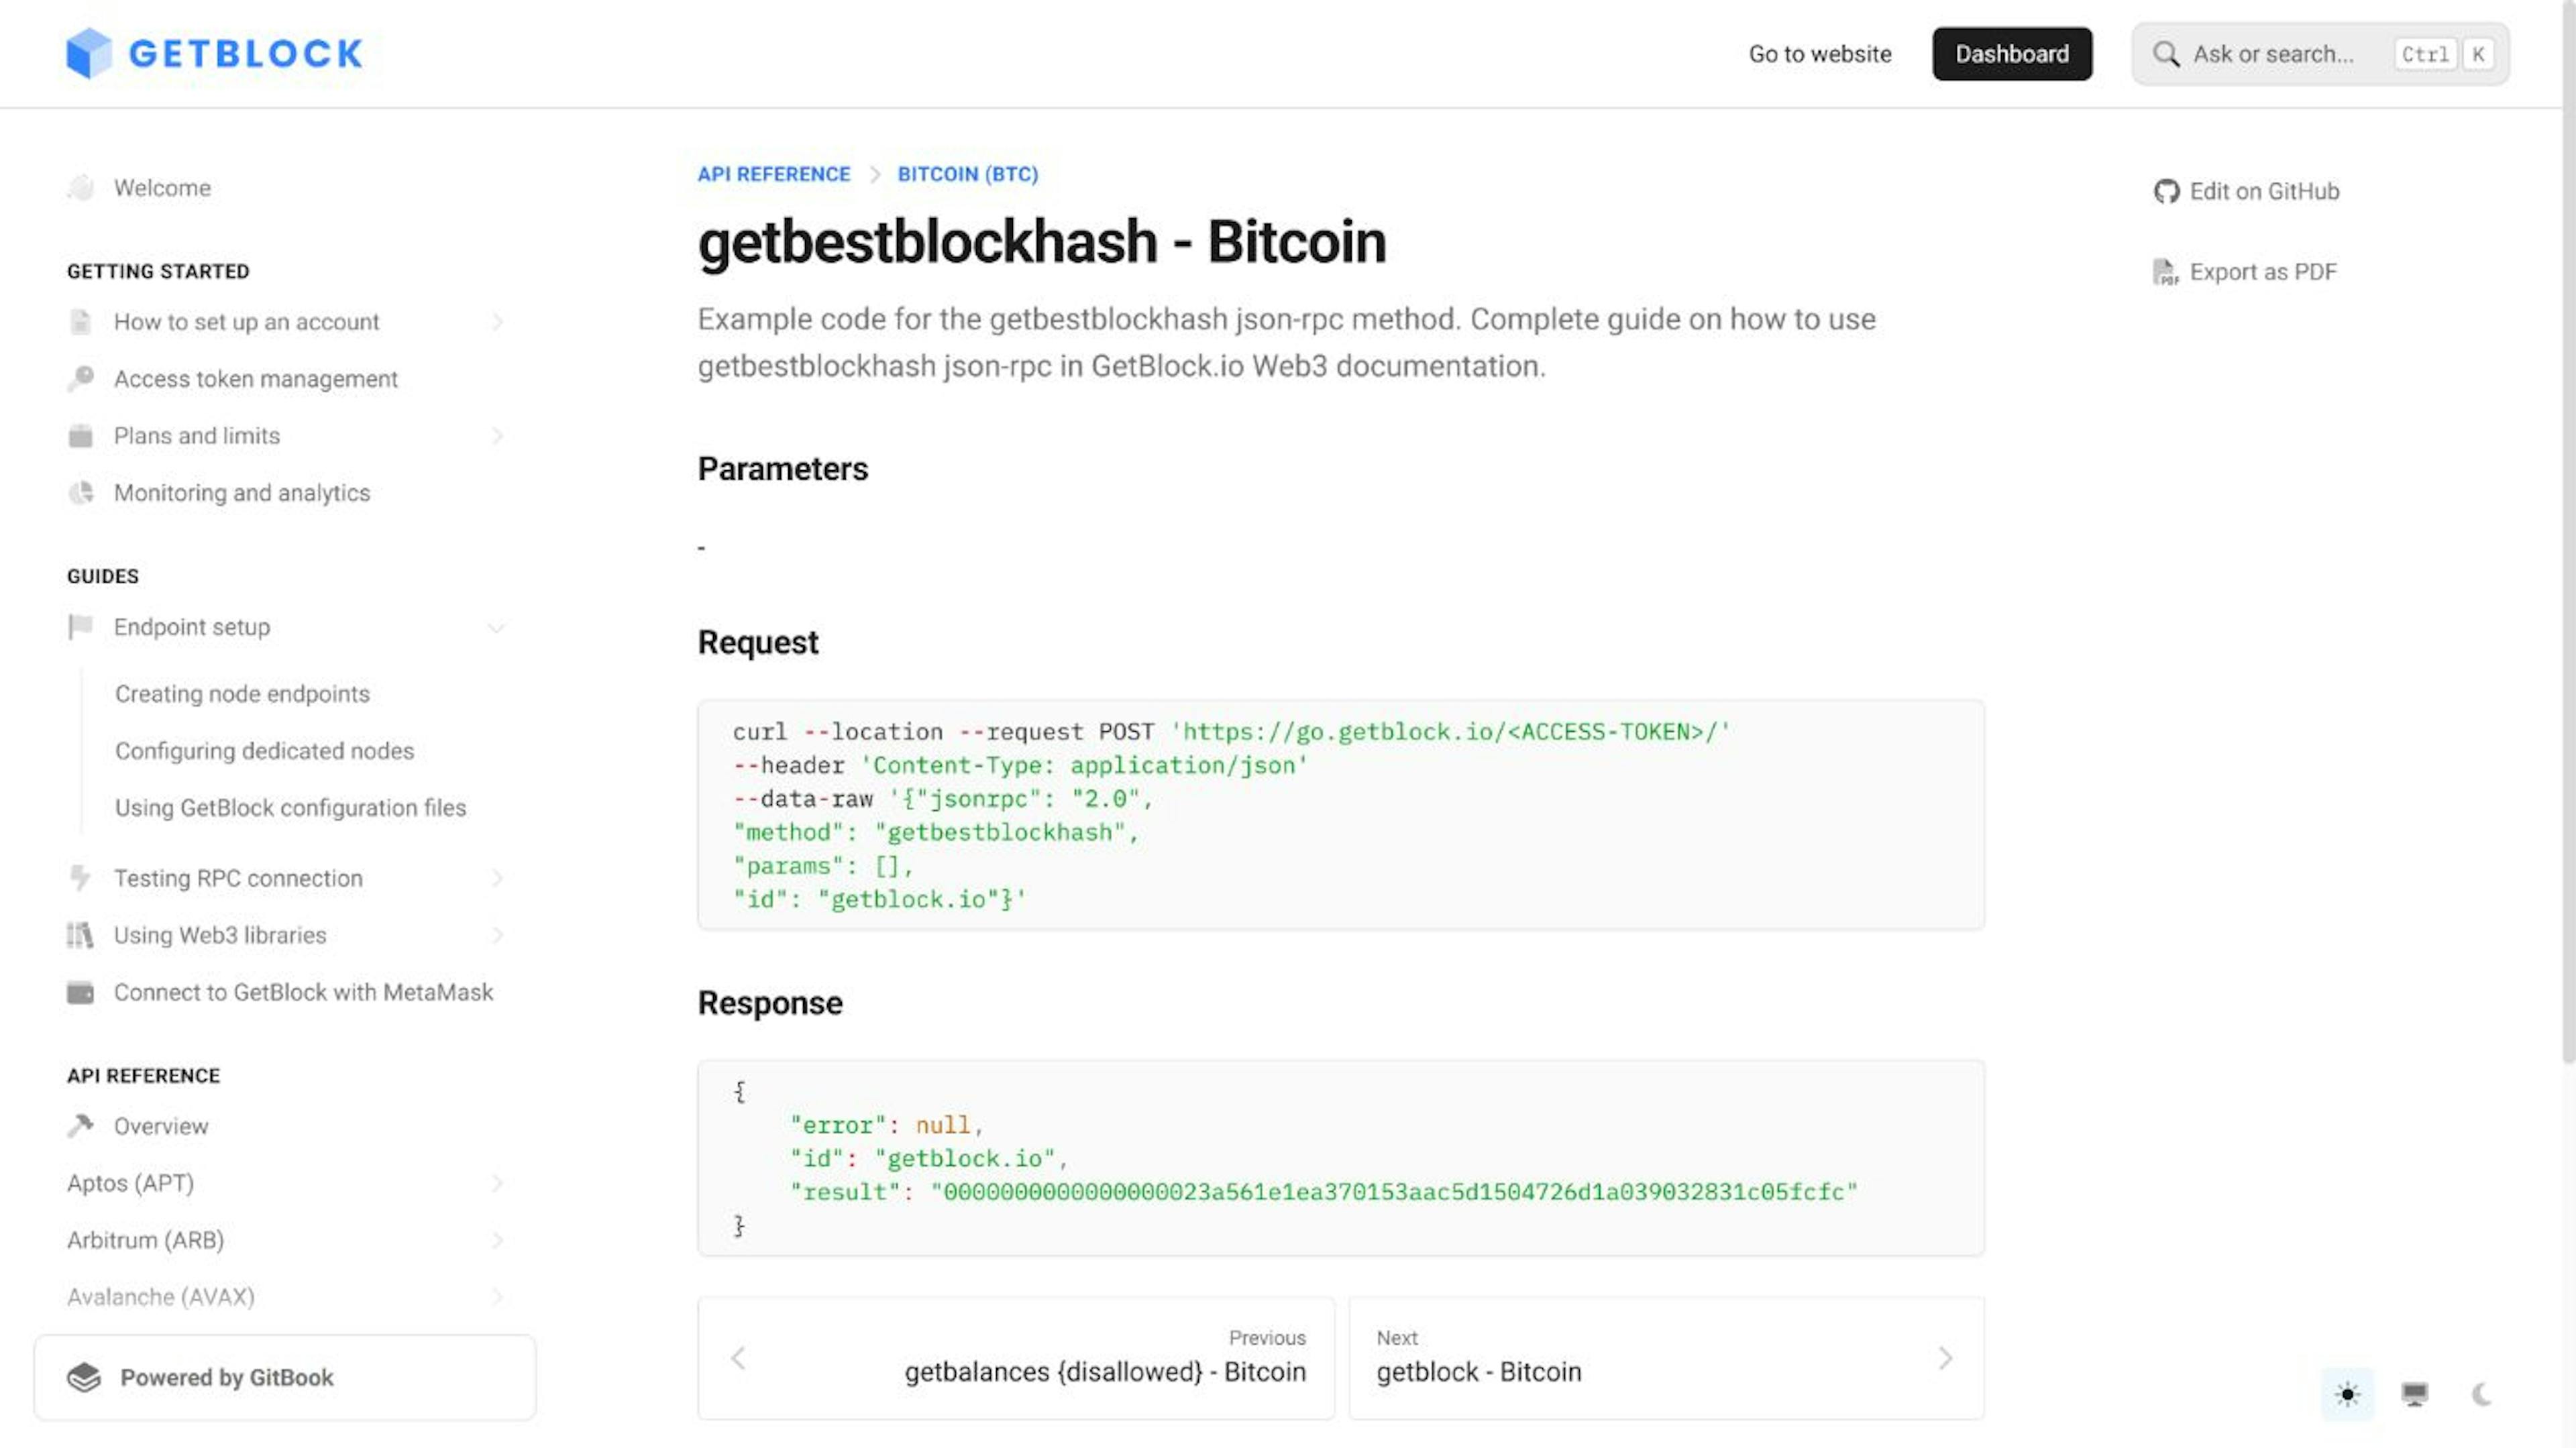Click the GetBlock cube logo icon

tap(89, 53)
